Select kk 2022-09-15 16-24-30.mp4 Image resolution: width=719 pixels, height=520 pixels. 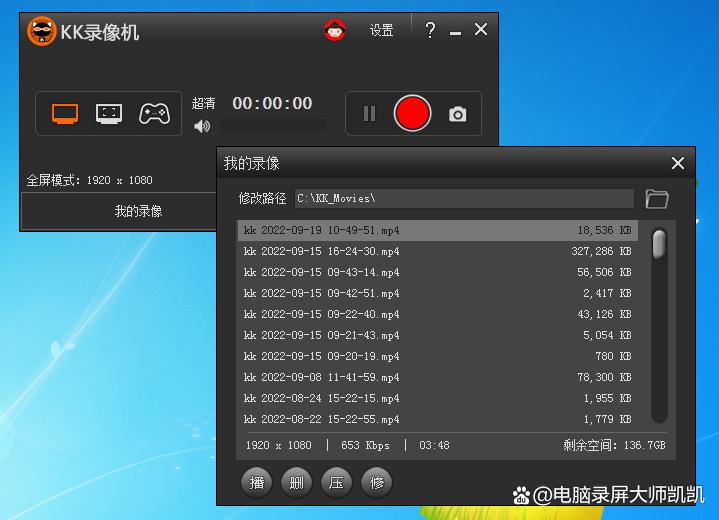pyautogui.click(x=437, y=251)
